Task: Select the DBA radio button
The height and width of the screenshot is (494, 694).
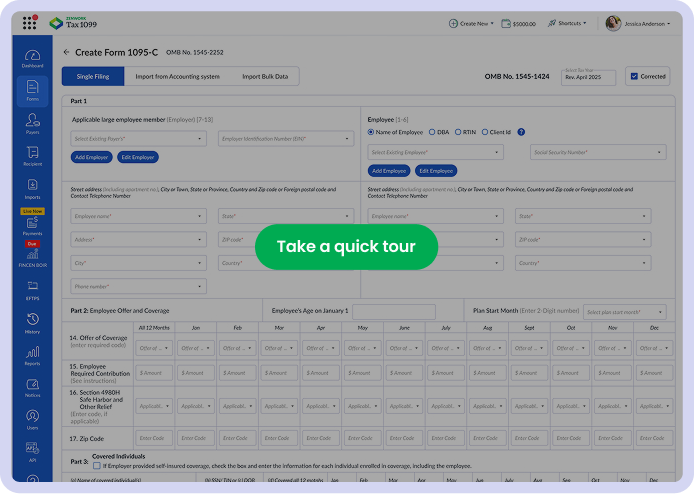Action: point(432,132)
